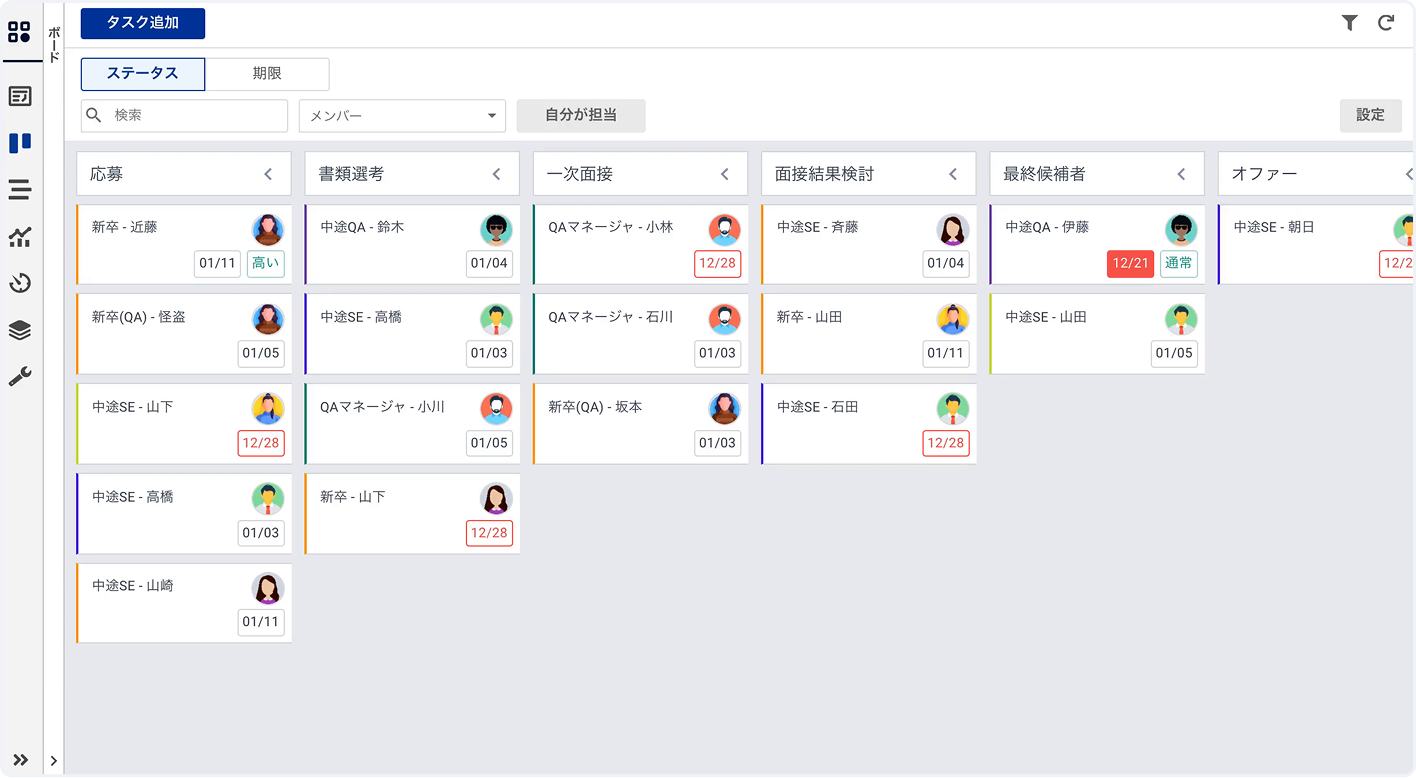Click the 設定 button
Viewport: 1416px width, 778px height.
pyautogui.click(x=1370, y=115)
